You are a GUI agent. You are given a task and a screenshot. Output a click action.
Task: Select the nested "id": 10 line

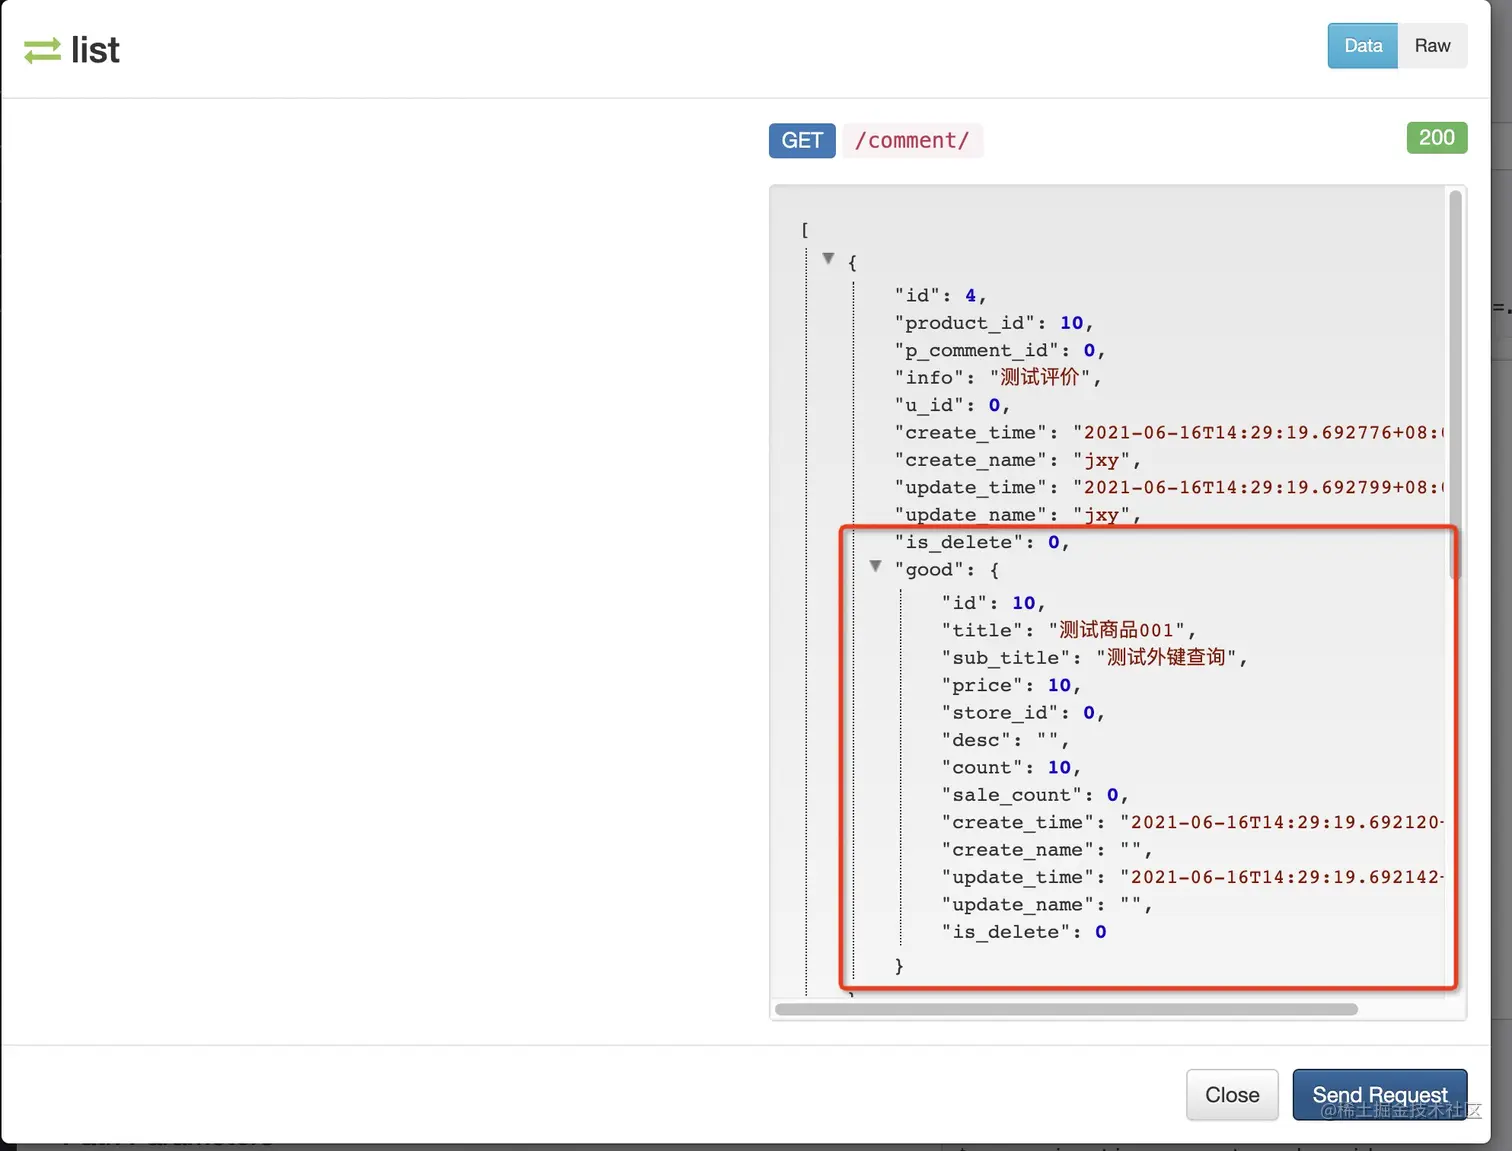tap(993, 603)
